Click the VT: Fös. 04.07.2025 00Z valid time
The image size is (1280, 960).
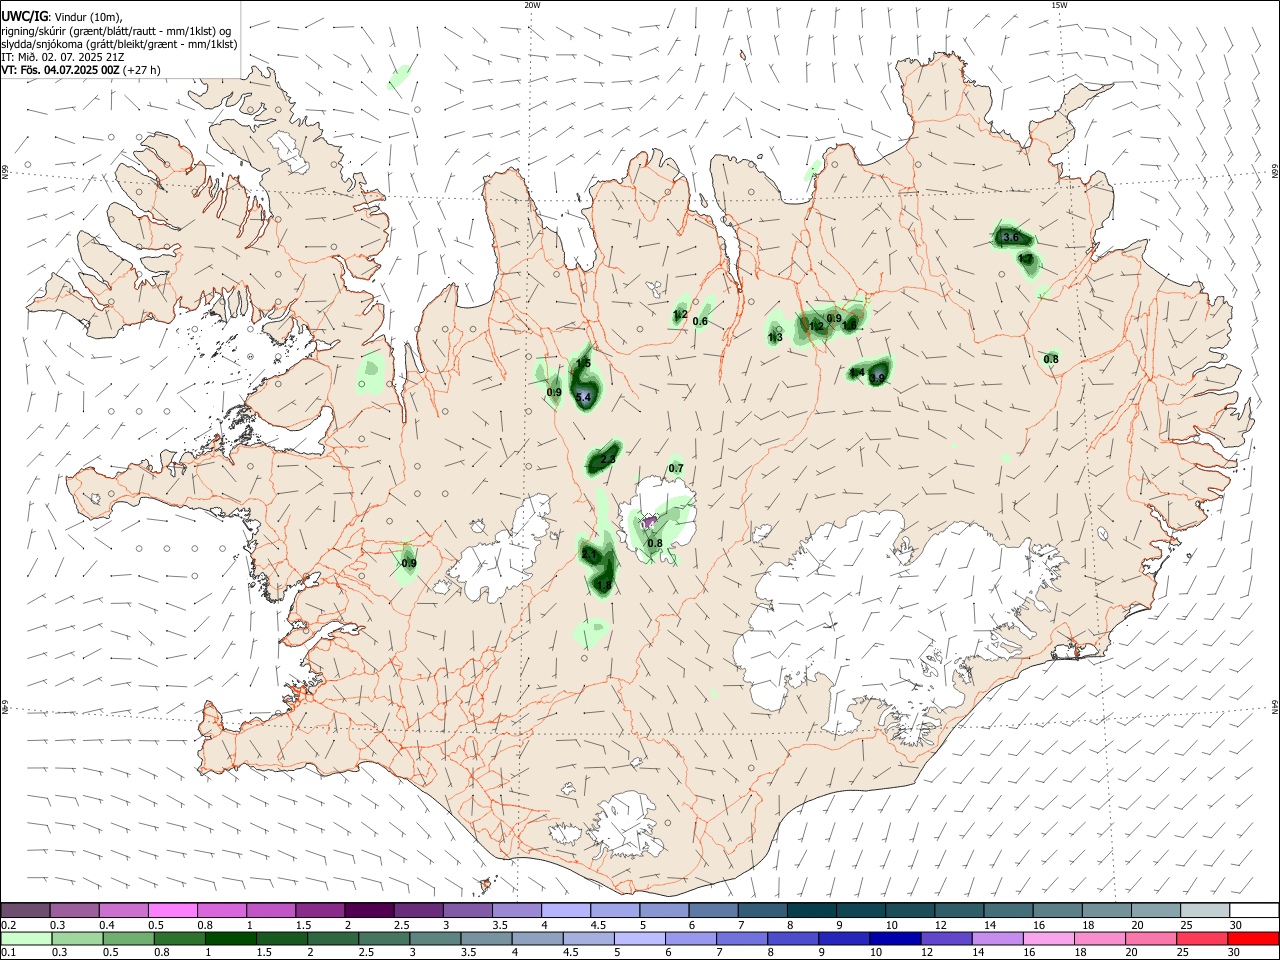(61, 70)
